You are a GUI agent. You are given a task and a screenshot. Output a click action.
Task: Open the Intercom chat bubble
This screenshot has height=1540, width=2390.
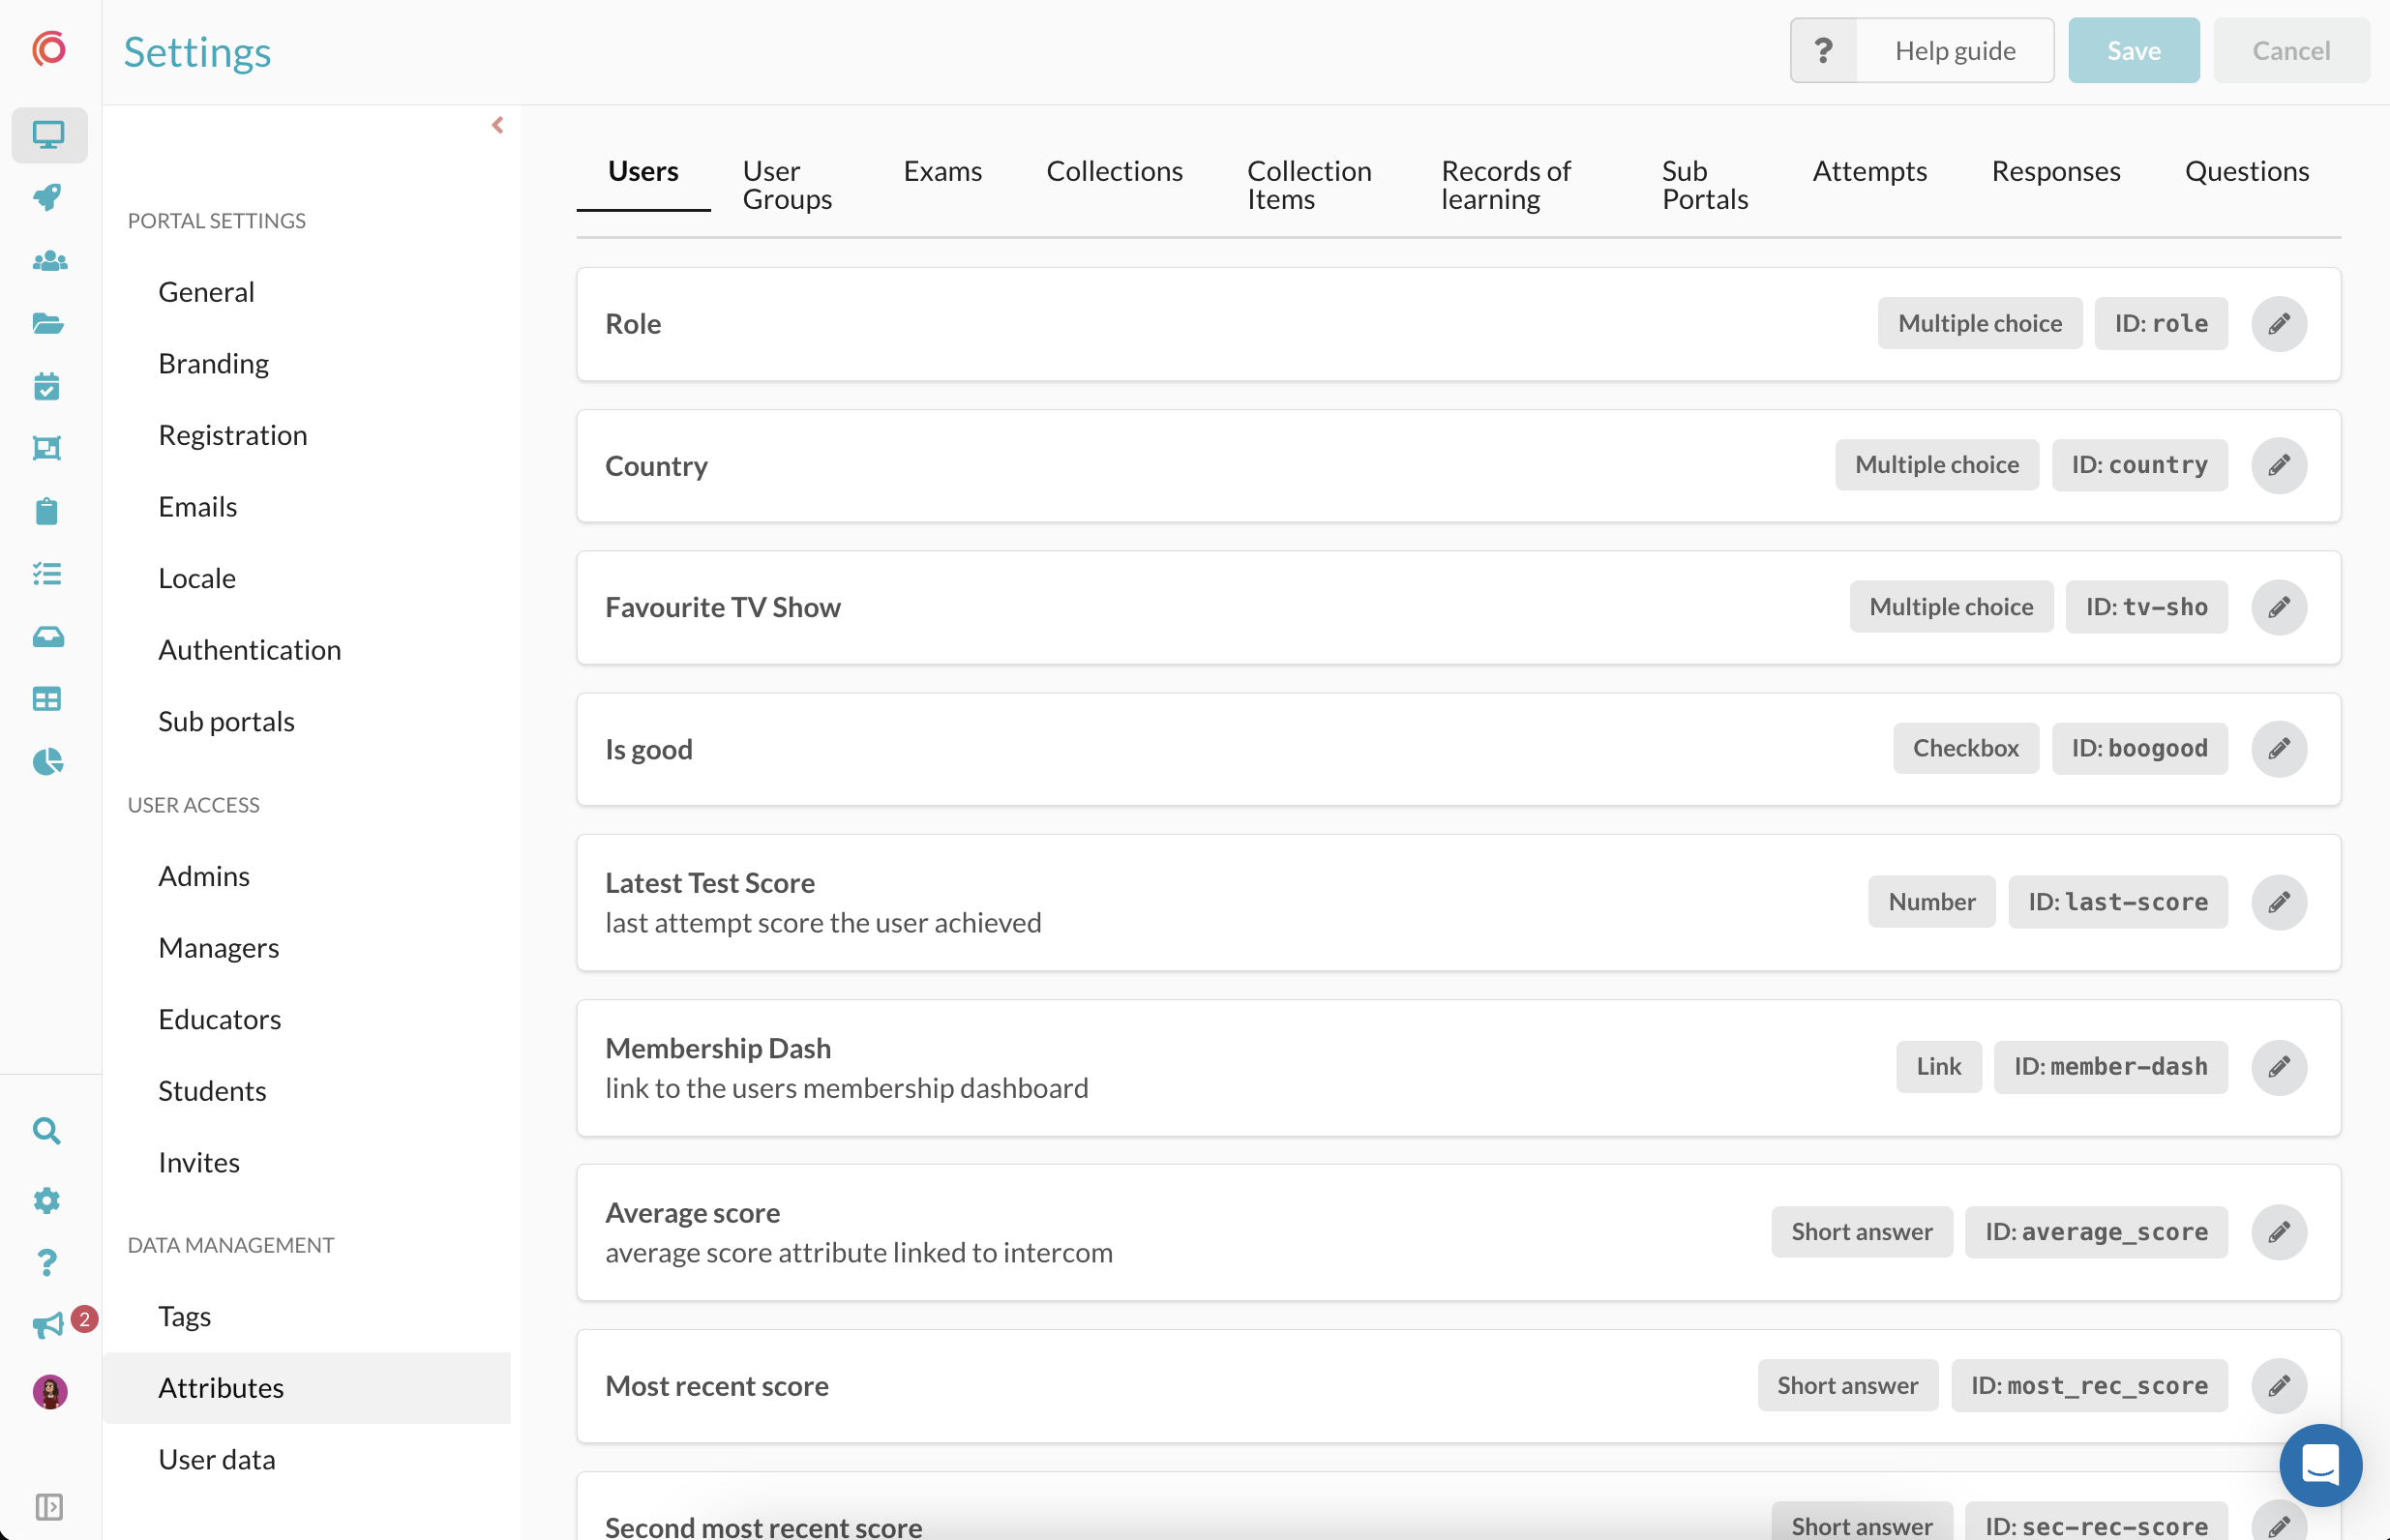point(2319,1464)
